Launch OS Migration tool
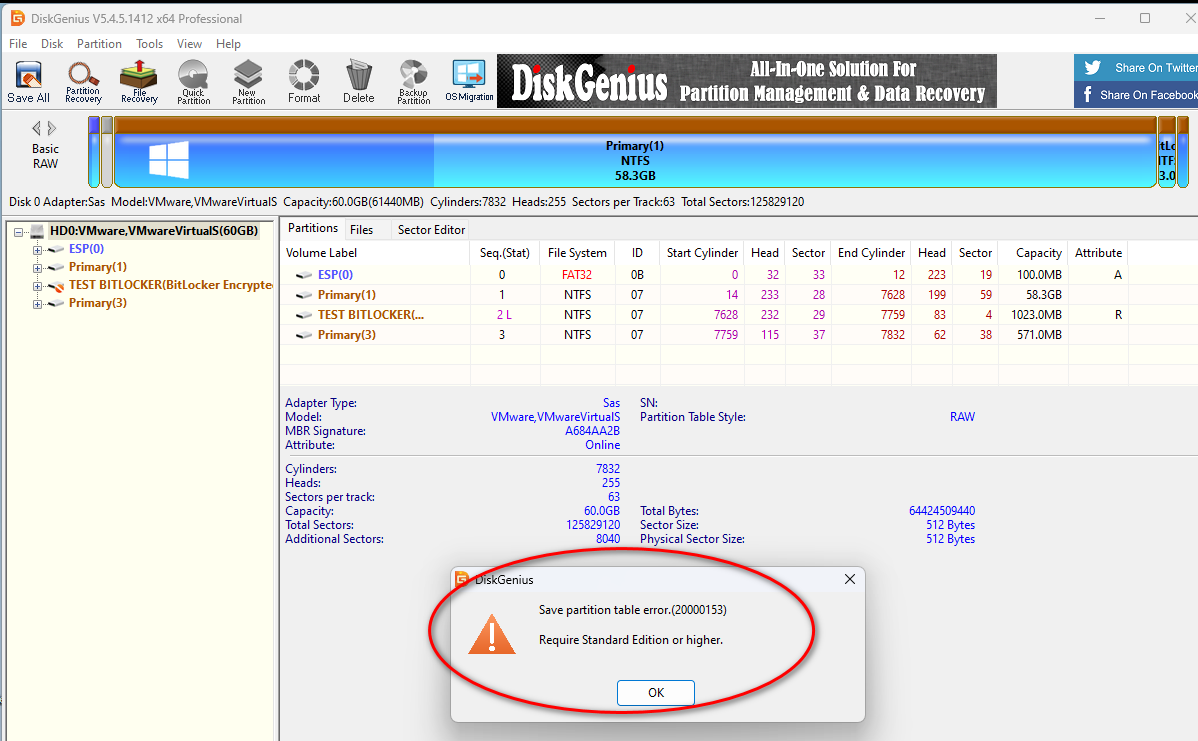This screenshot has height=741, width=1198. [469, 81]
